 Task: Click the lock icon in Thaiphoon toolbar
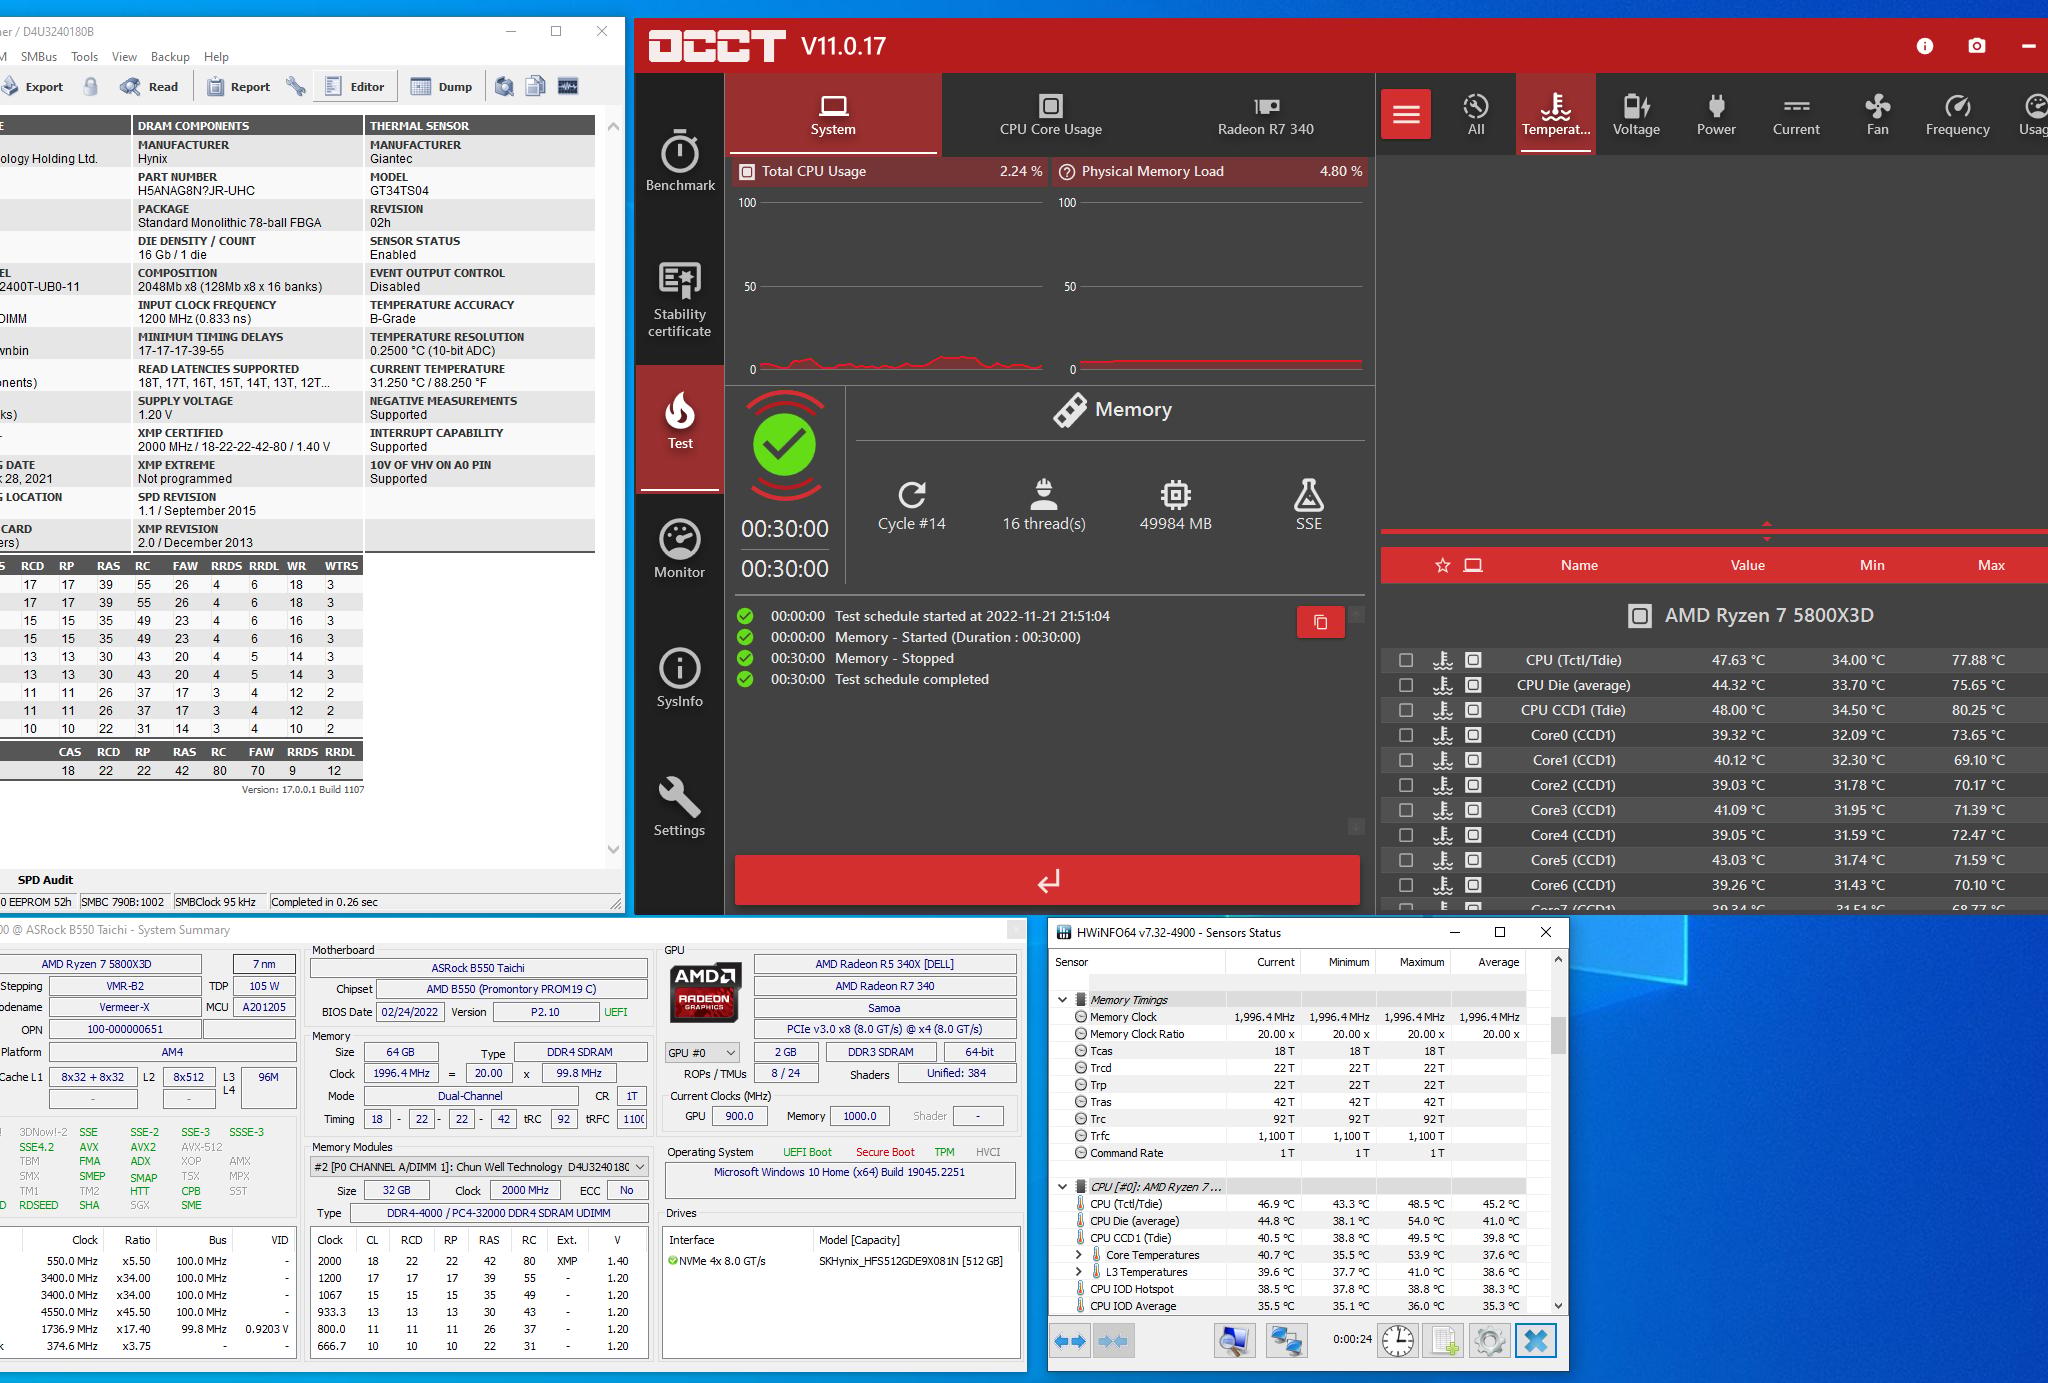pyautogui.click(x=91, y=87)
